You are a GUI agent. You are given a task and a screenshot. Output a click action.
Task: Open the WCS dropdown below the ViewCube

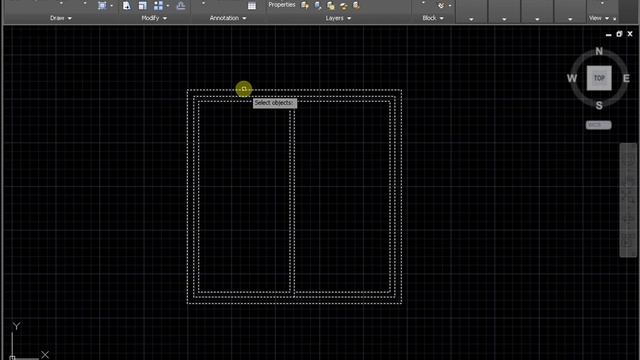pos(598,125)
